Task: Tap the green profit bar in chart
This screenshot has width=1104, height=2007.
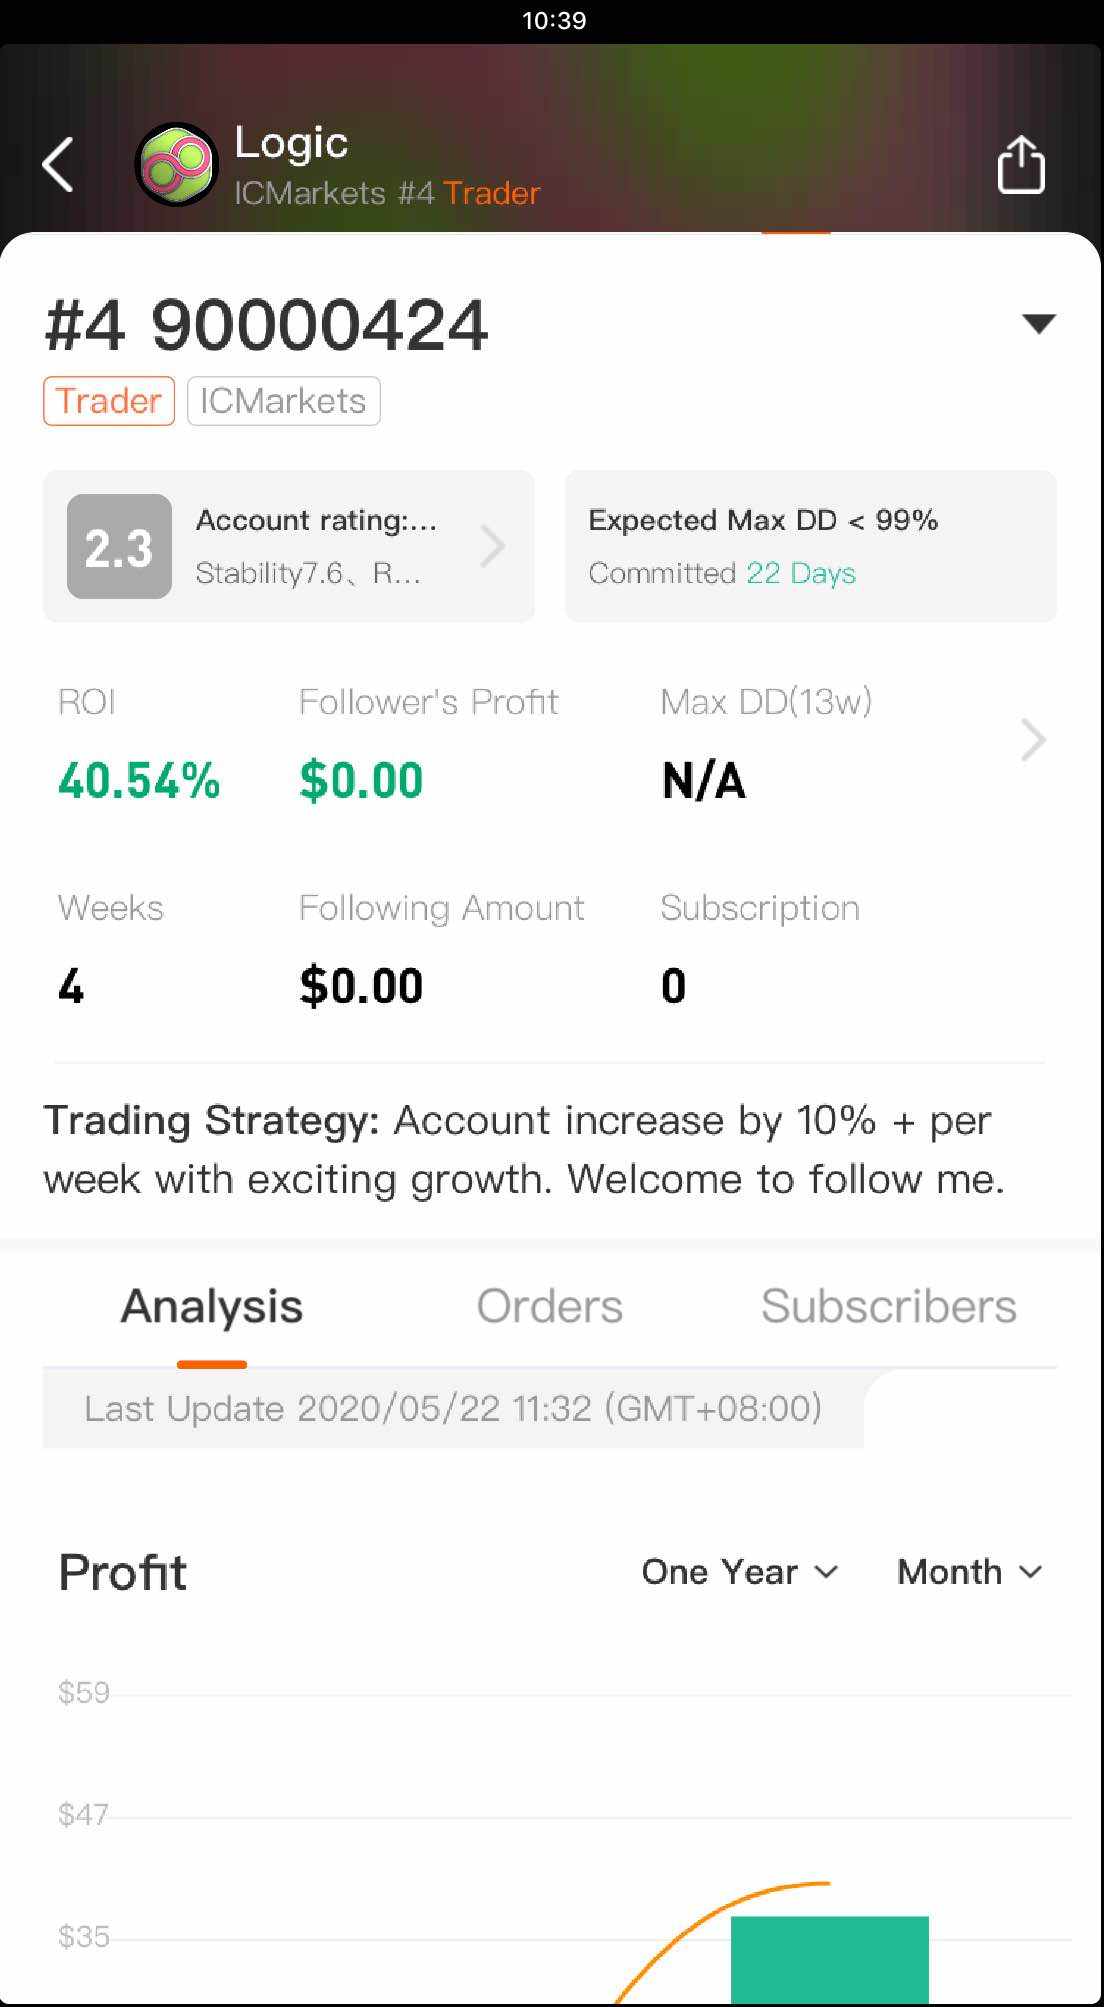Action: tap(829, 1958)
